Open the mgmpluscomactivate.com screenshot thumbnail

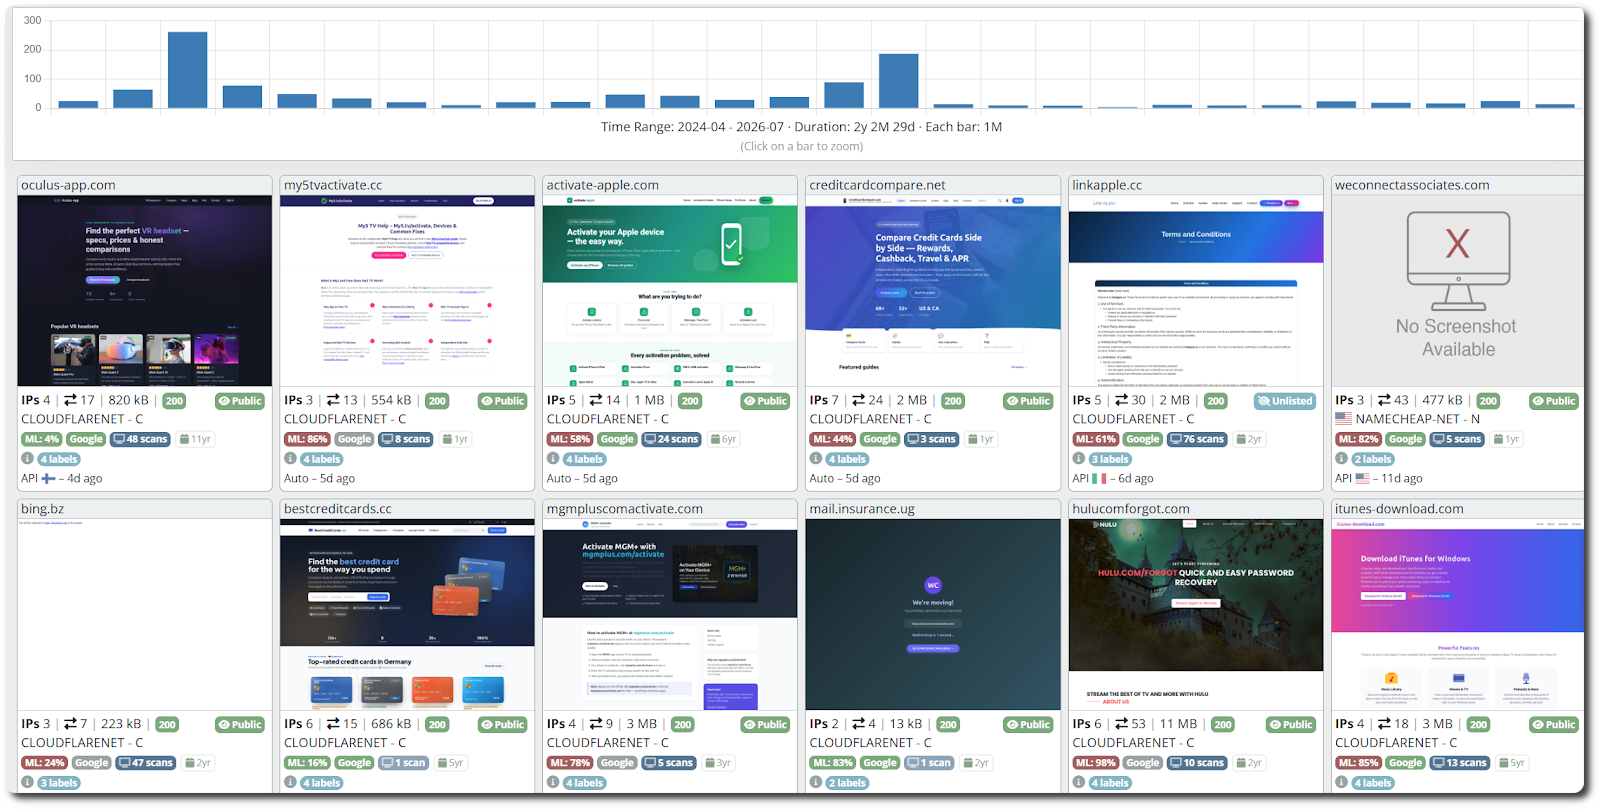pyautogui.click(x=670, y=615)
